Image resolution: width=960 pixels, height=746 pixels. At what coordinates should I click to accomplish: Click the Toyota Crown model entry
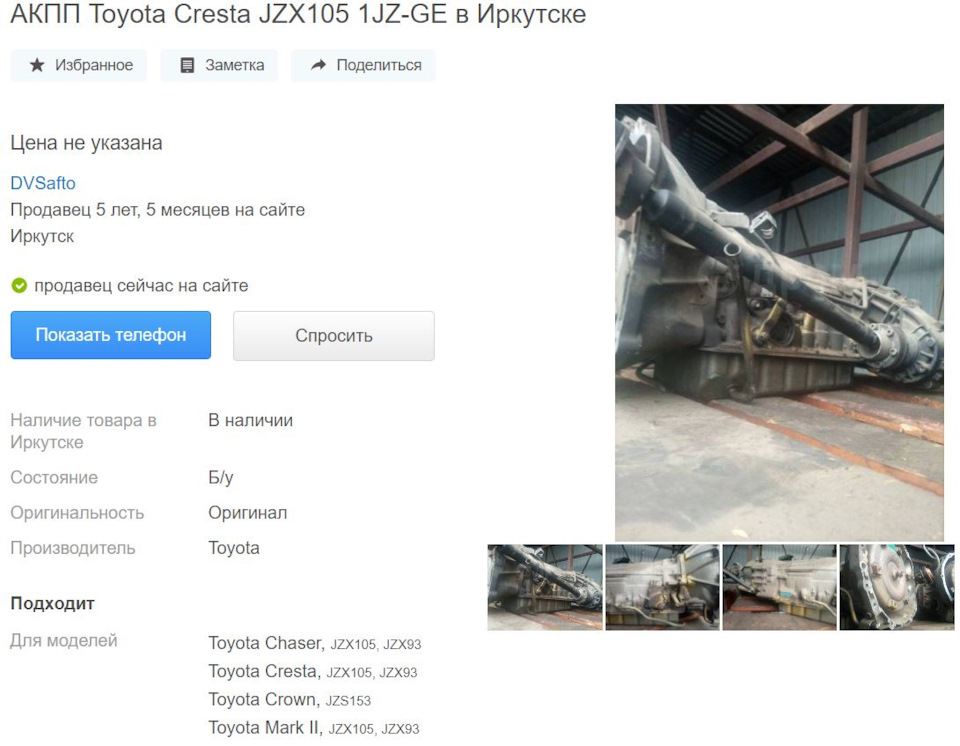coord(290,699)
